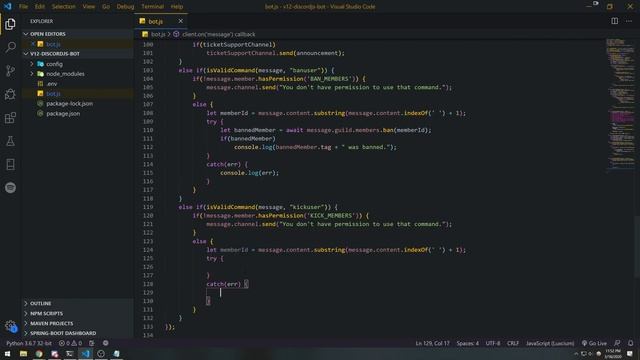Click the editor vertical scrollbar
Viewport: 640px width, 360px height.
[637, 247]
